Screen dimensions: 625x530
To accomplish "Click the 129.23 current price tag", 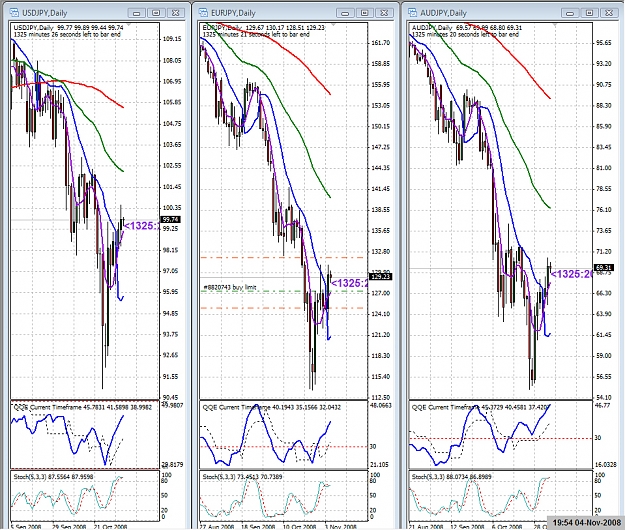I will [x=381, y=276].
